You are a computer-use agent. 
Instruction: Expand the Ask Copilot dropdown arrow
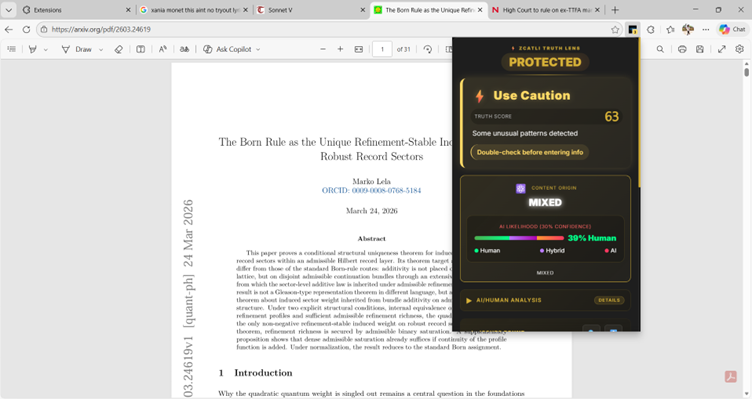pyautogui.click(x=258, y=49)
